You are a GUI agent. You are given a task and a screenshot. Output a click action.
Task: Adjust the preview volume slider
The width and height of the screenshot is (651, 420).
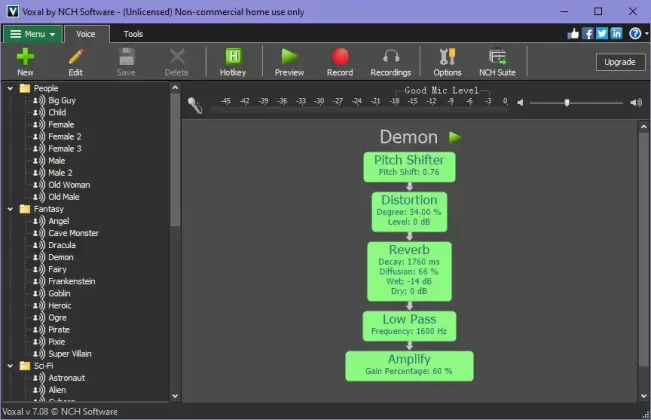(x=567, y=103)
